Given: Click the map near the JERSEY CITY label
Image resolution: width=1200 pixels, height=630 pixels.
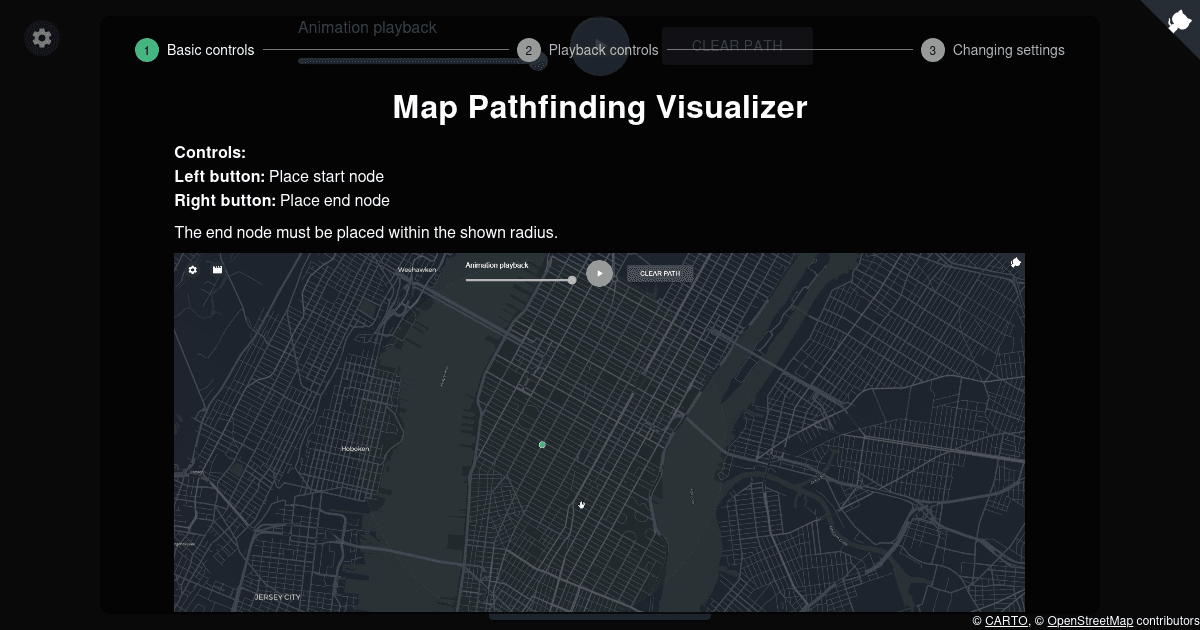Looking at the screenshot, I should coord(277,596).
